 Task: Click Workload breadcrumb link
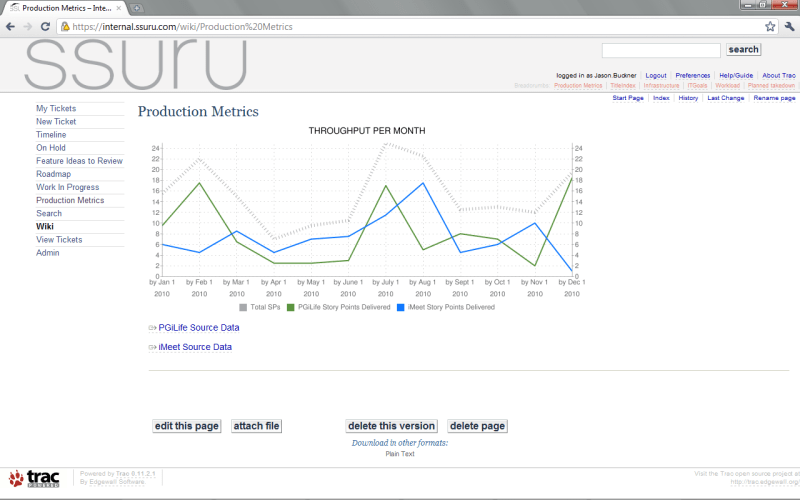727,86
